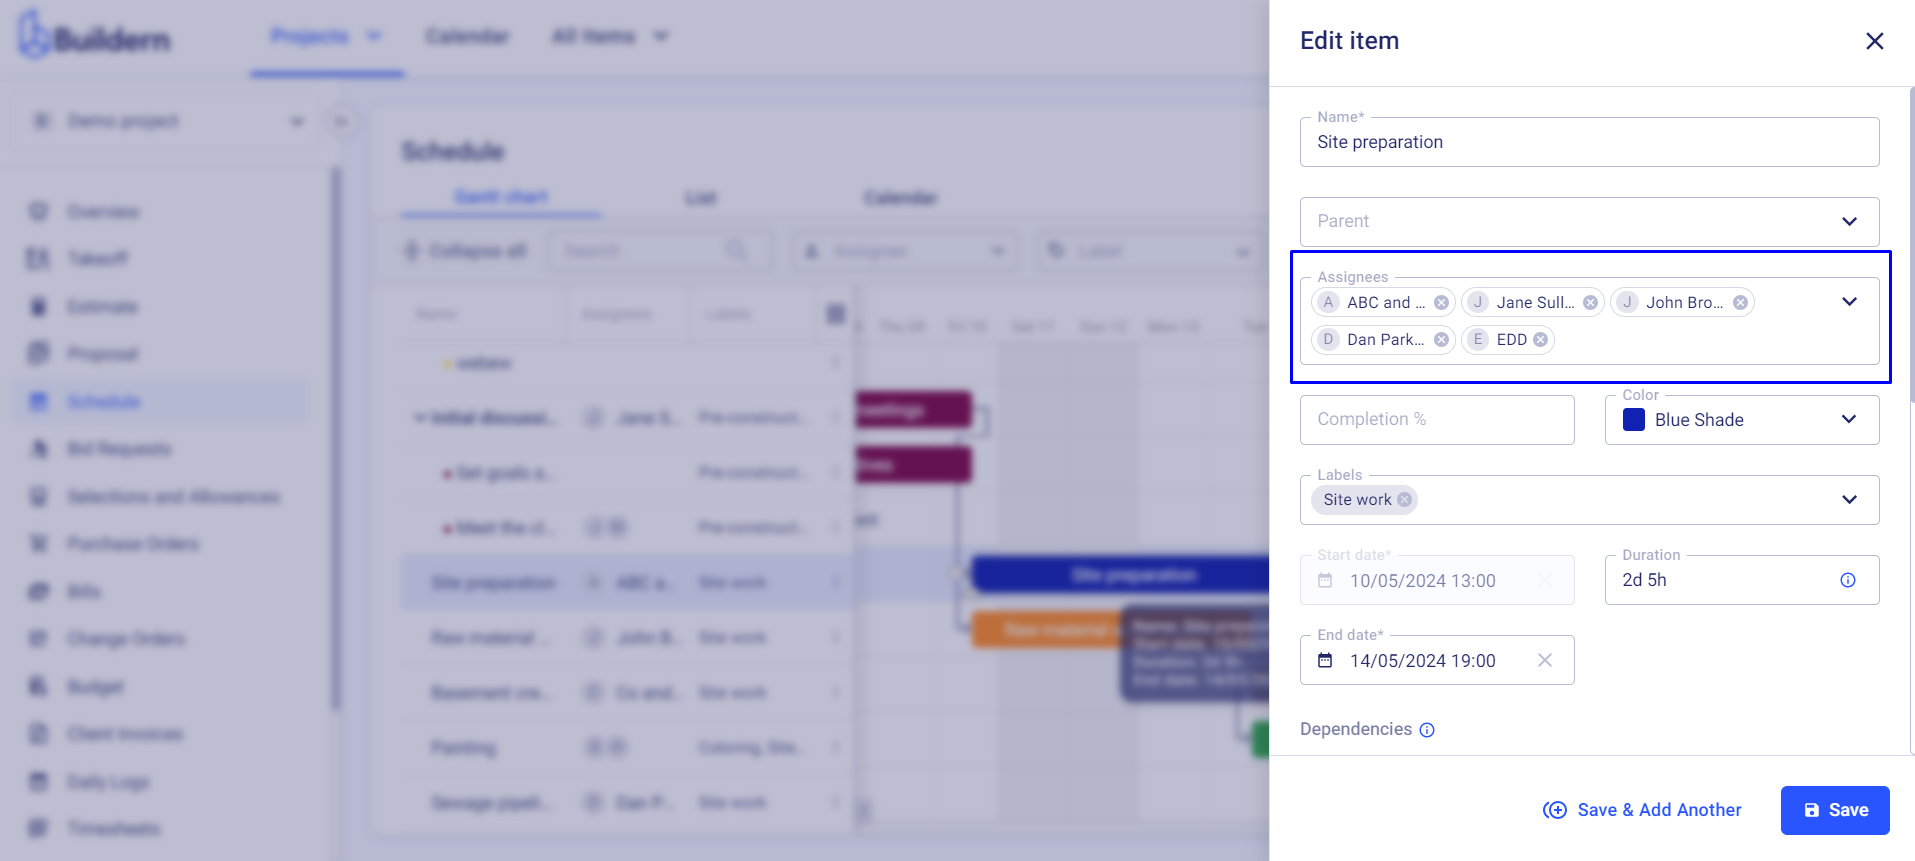Switch to the List tab
Image resolution: width=1915 pixels, height=861 pixels.
coord(701,198)
